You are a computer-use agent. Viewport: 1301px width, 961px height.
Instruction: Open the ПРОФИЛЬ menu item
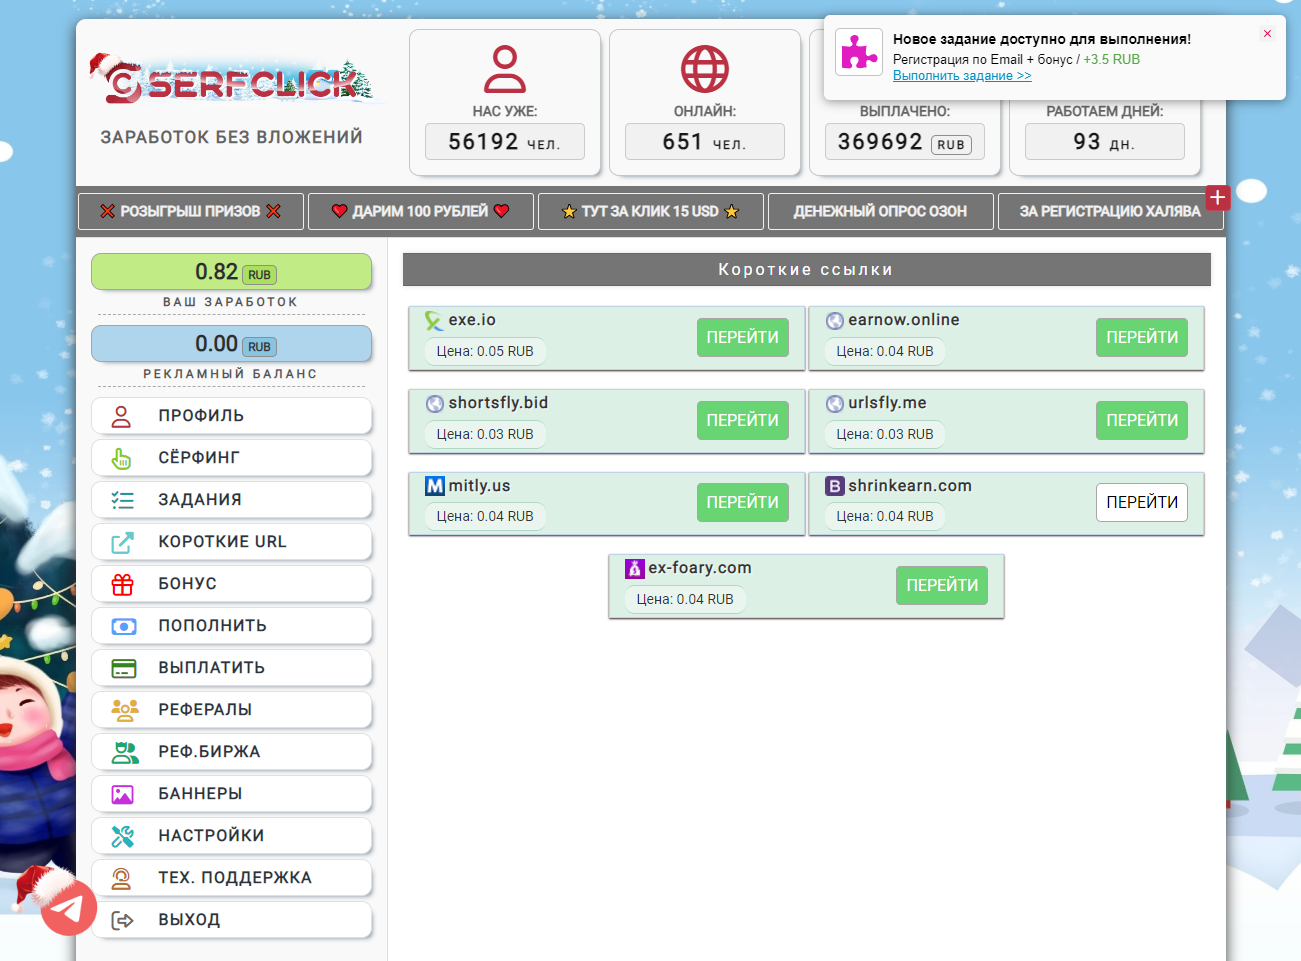(x=231, y=416)
